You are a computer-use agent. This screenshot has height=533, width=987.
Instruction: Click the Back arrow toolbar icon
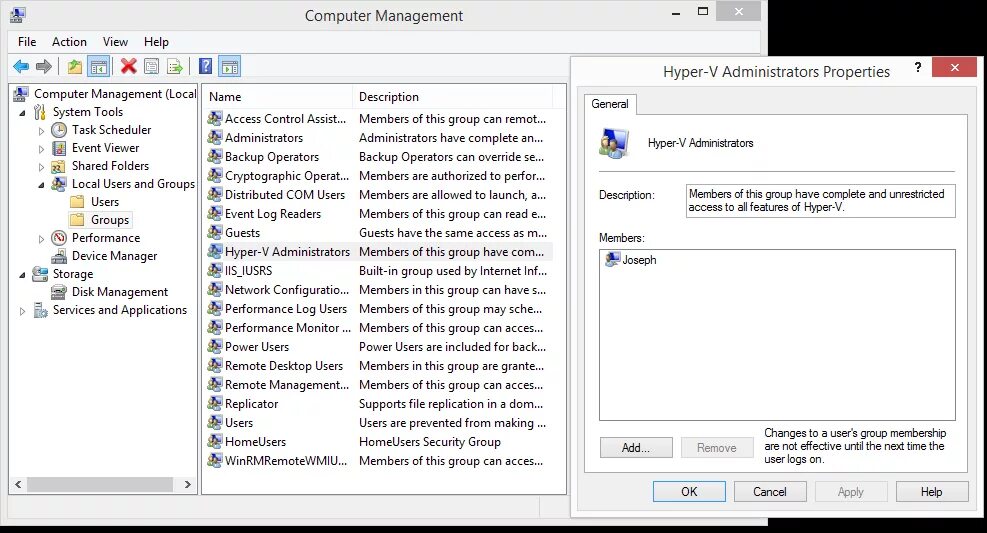[x=21, y=66]
